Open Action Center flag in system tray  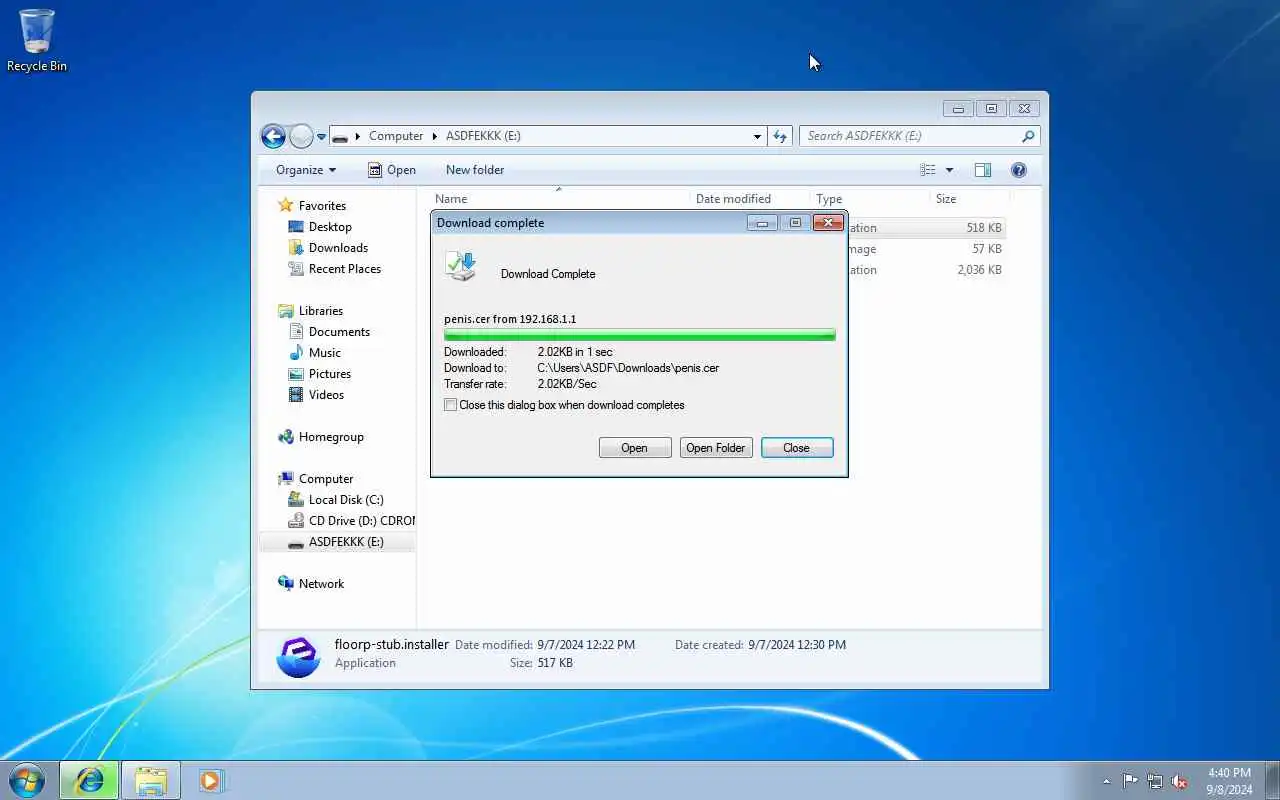1130,781
